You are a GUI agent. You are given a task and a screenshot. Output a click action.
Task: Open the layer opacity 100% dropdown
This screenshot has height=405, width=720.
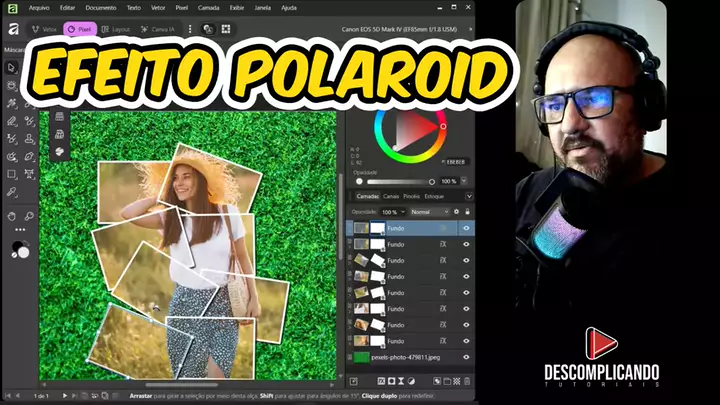point(391,212)
